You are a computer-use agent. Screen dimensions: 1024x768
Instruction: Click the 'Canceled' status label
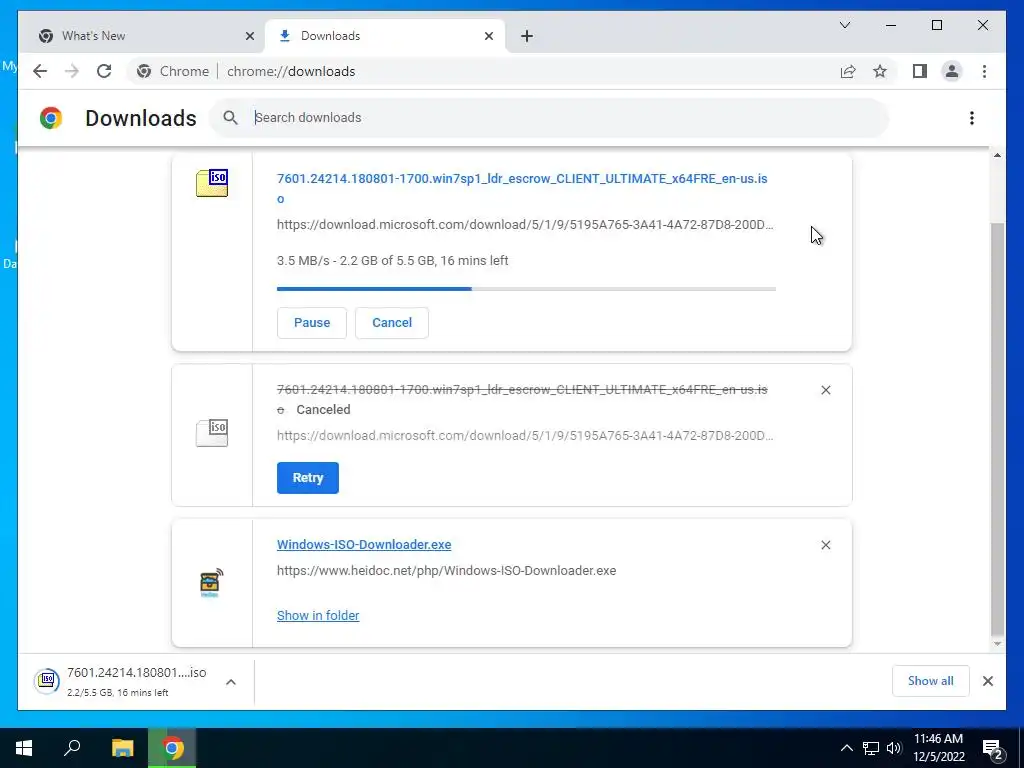tap(323, 409)
